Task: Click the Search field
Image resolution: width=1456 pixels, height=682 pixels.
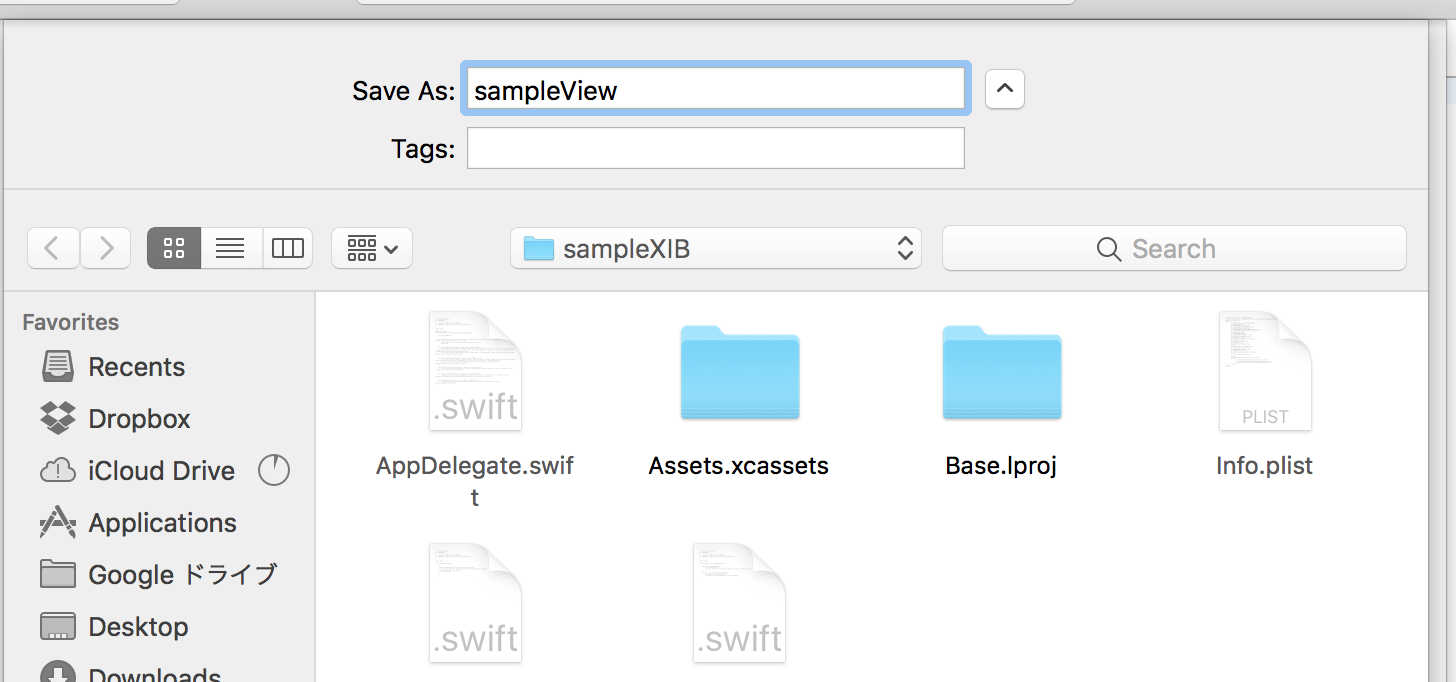Action: tap(1173, 248)
